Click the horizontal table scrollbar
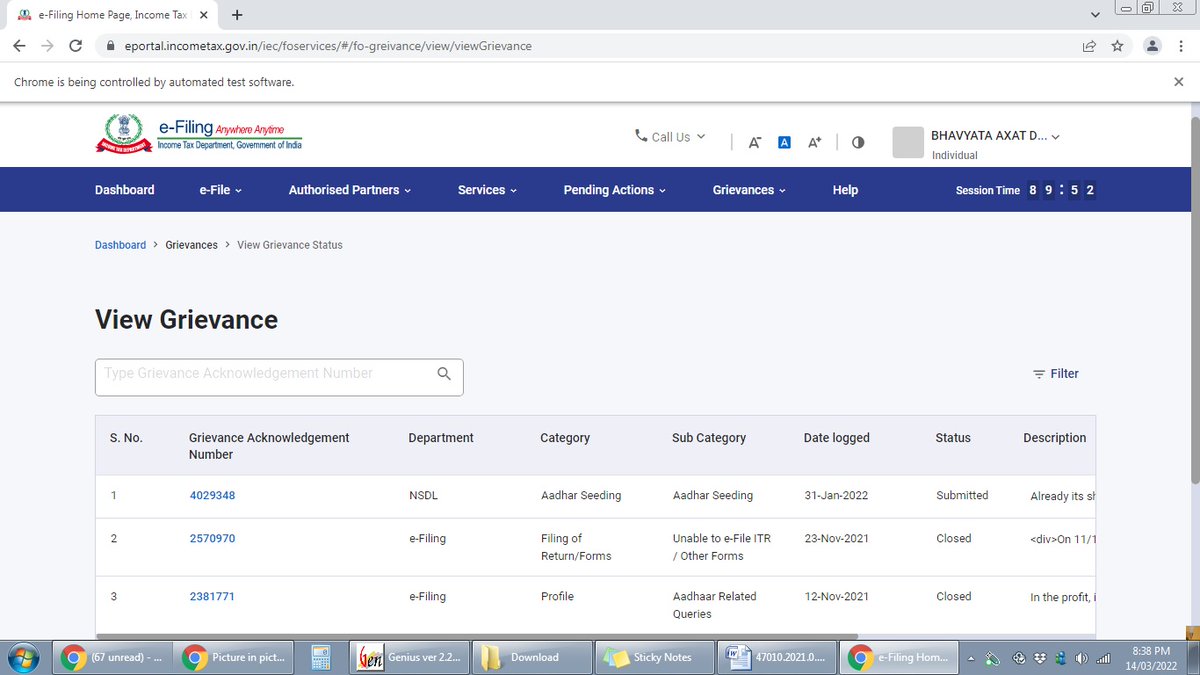 pyautogui.click(x=477, y=636)
